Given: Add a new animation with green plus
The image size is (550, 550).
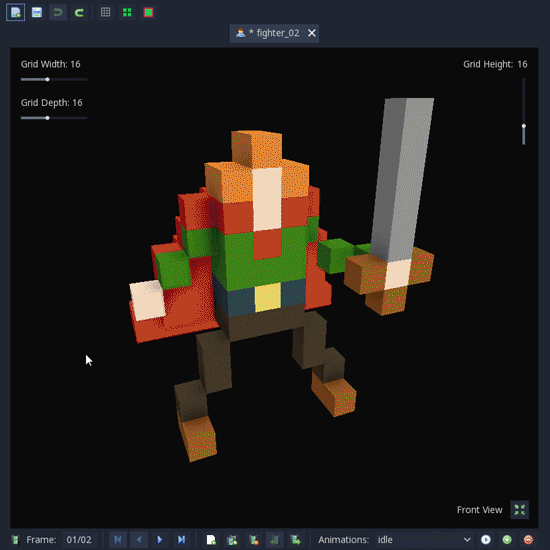Looking at the screenshot, I should point(507,539).
